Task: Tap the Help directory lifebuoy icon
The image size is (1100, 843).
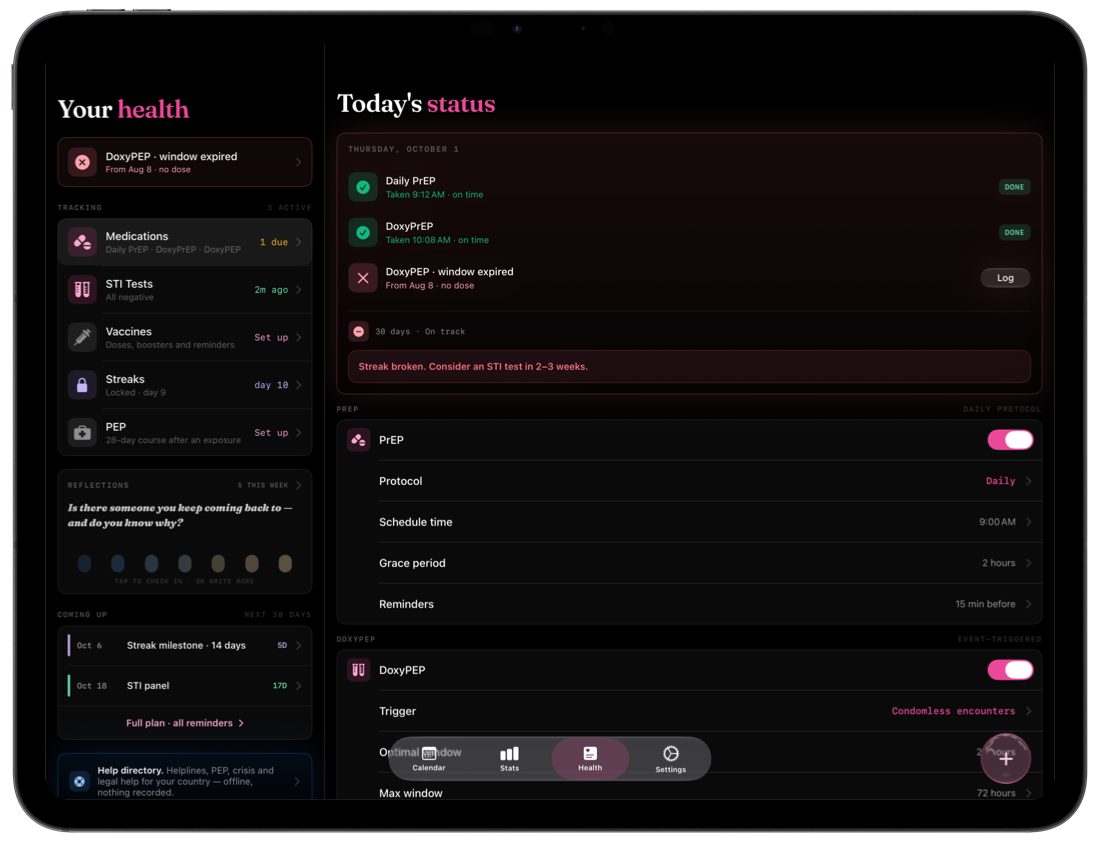Action: click(x=79, y=781)
